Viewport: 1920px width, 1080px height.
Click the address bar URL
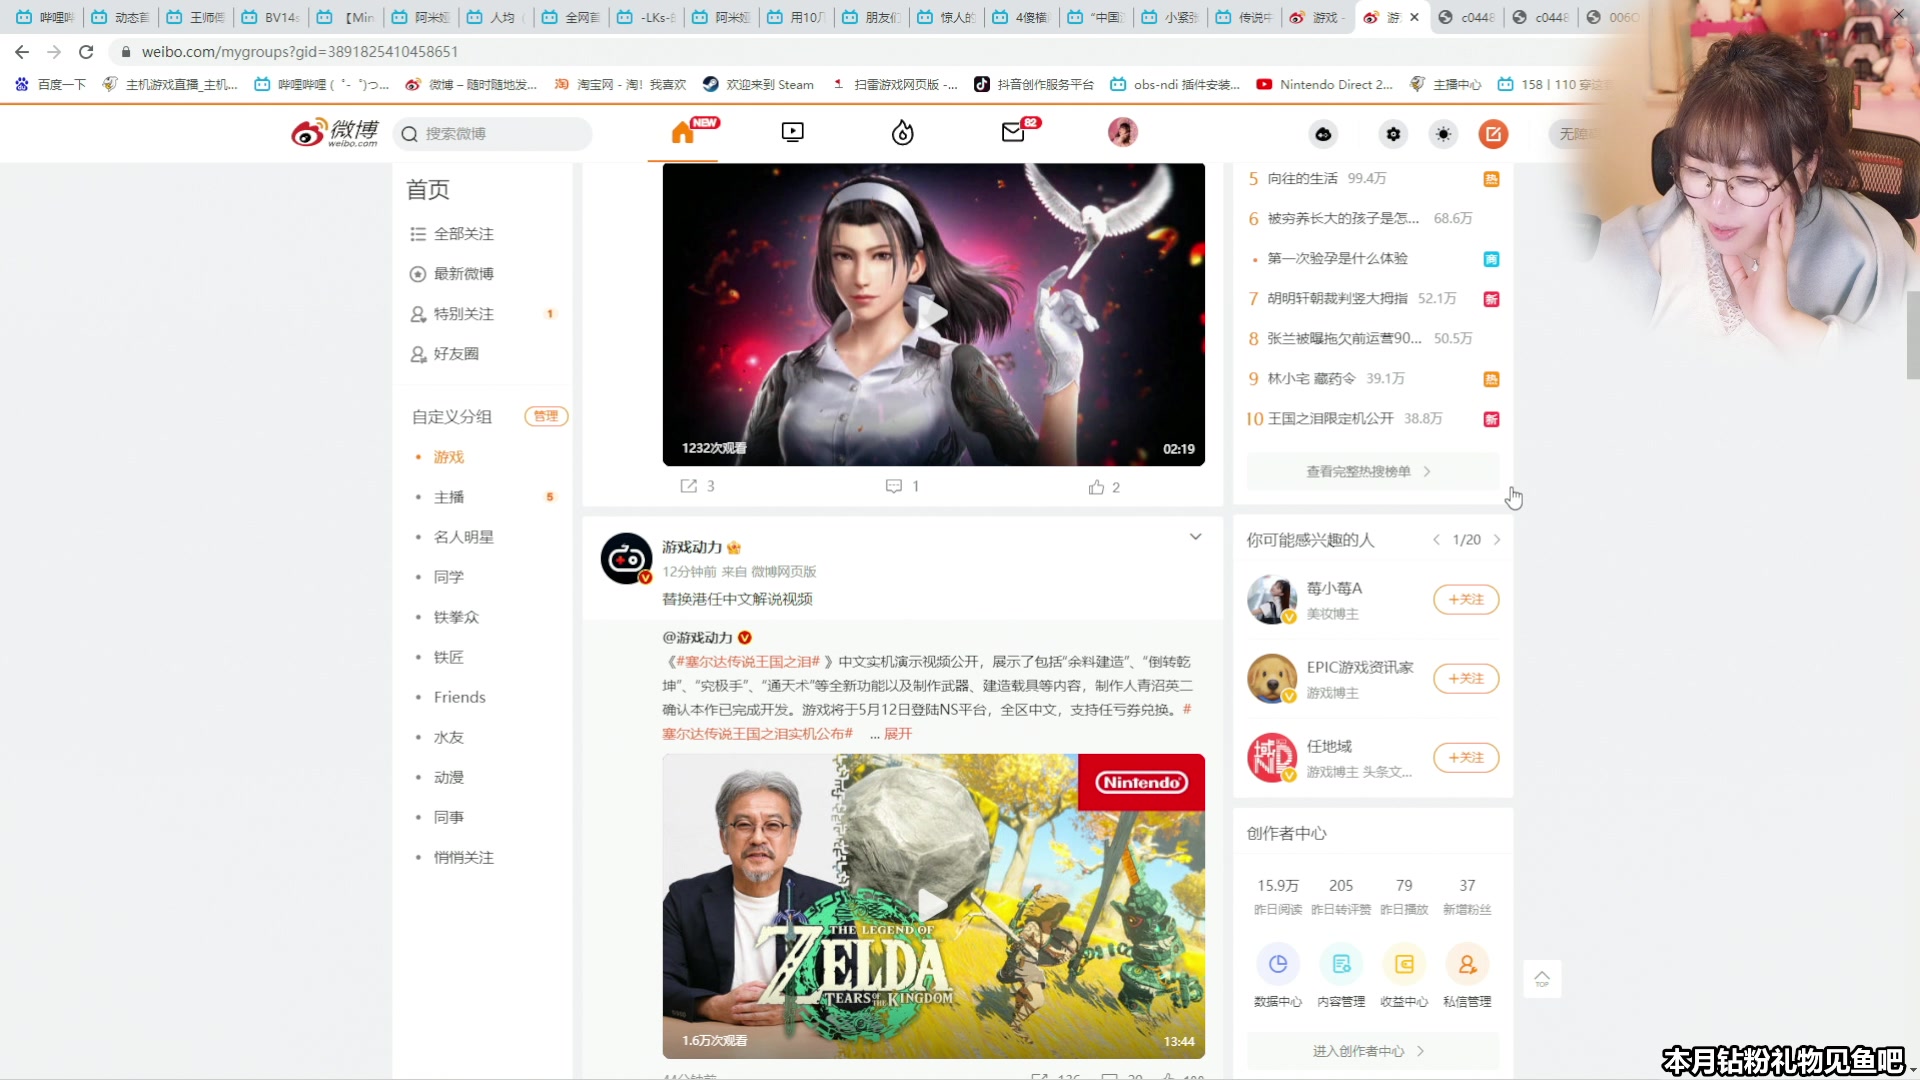point(300,51)
